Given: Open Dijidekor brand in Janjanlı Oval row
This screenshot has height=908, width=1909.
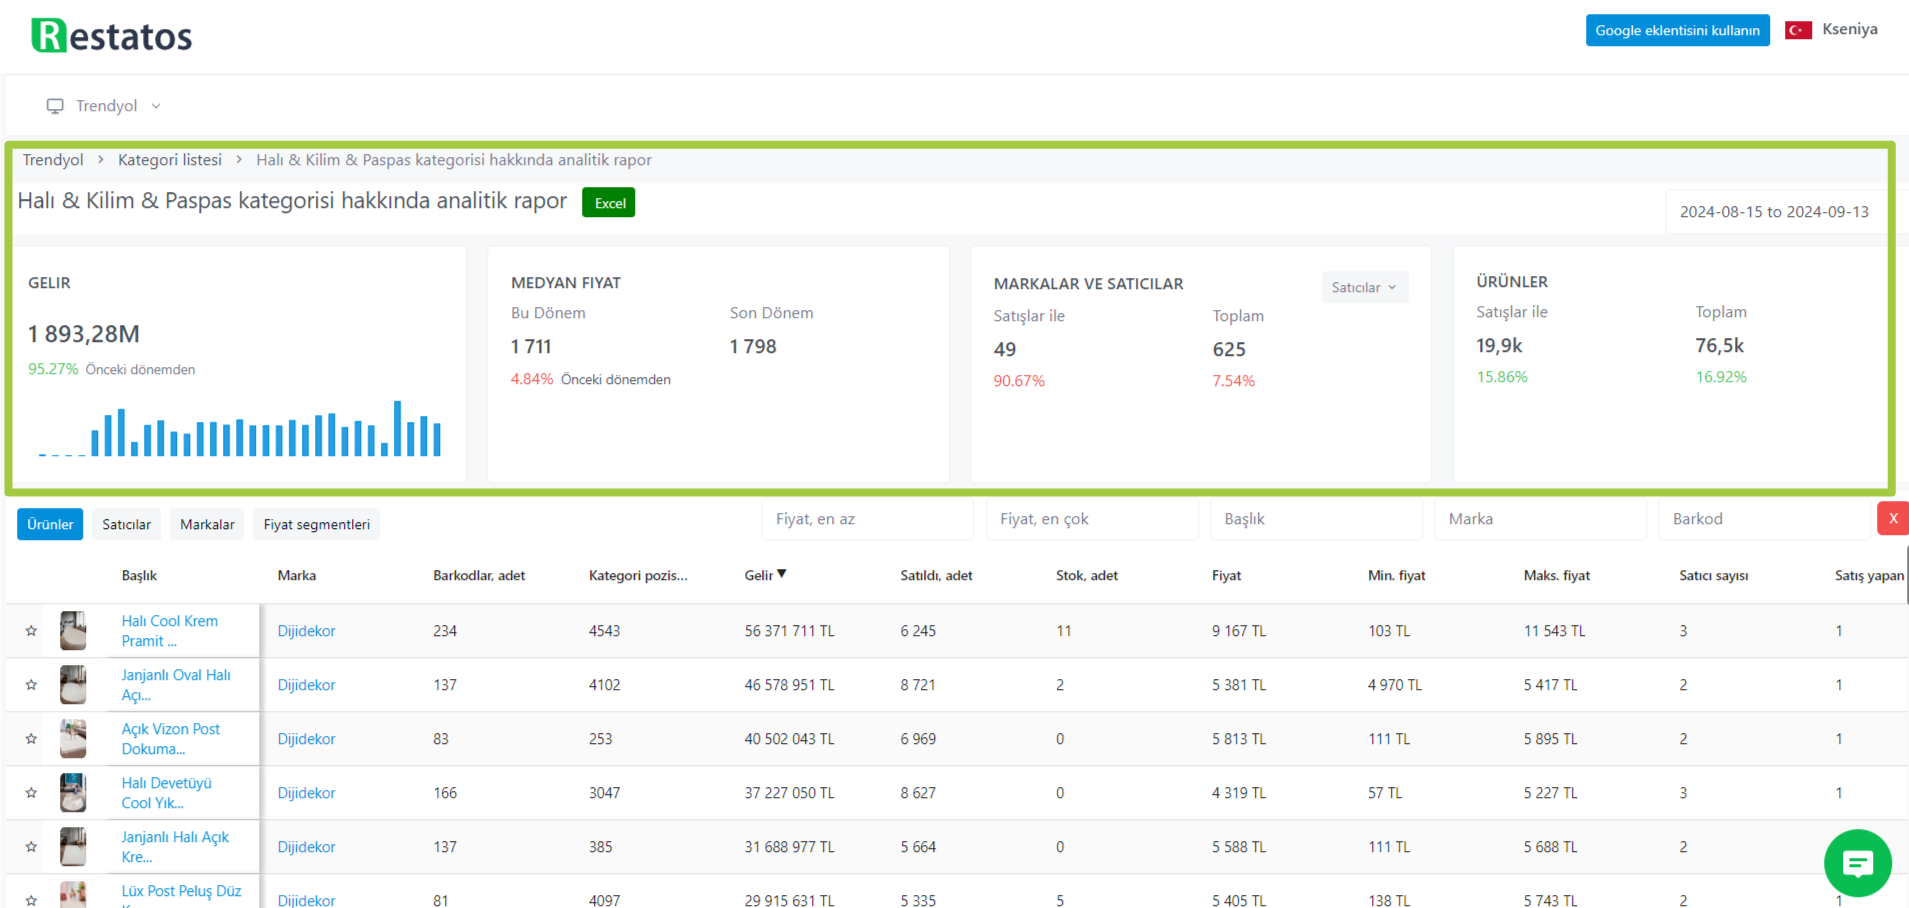Looking at the screenshot, I should tap(306, 685).
